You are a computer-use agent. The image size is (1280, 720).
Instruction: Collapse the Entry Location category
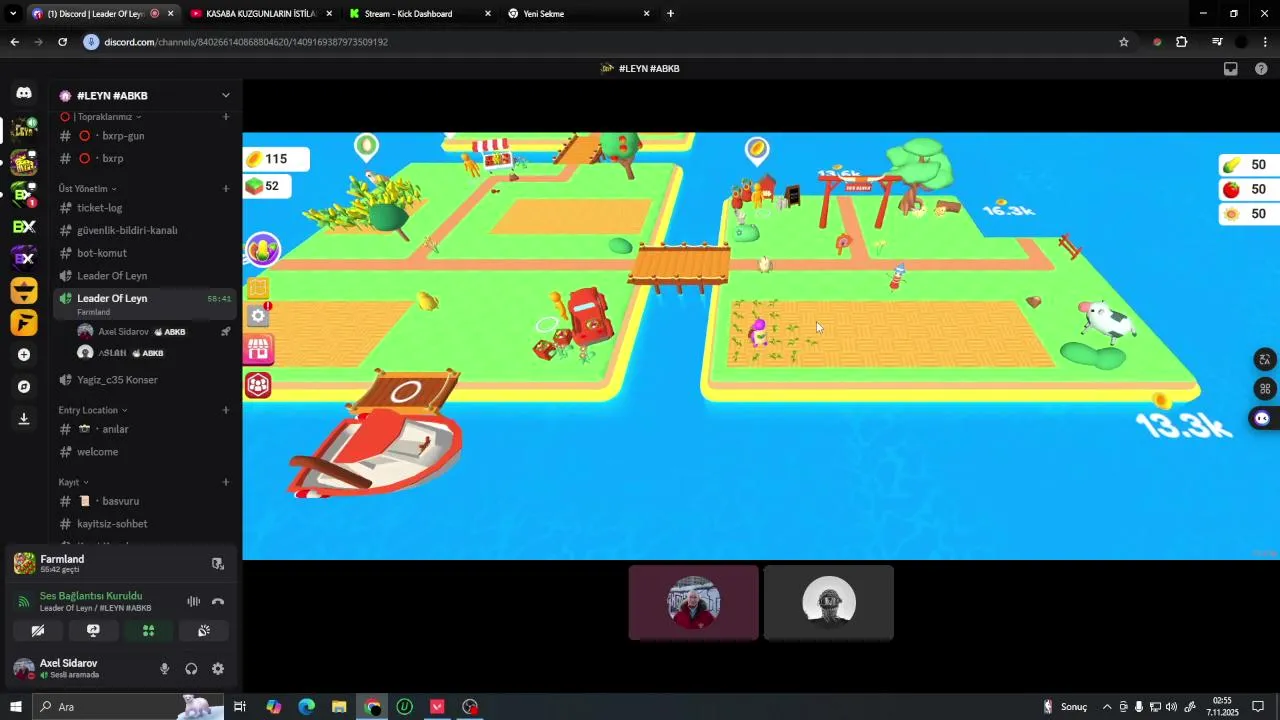[x=93, y=410]
